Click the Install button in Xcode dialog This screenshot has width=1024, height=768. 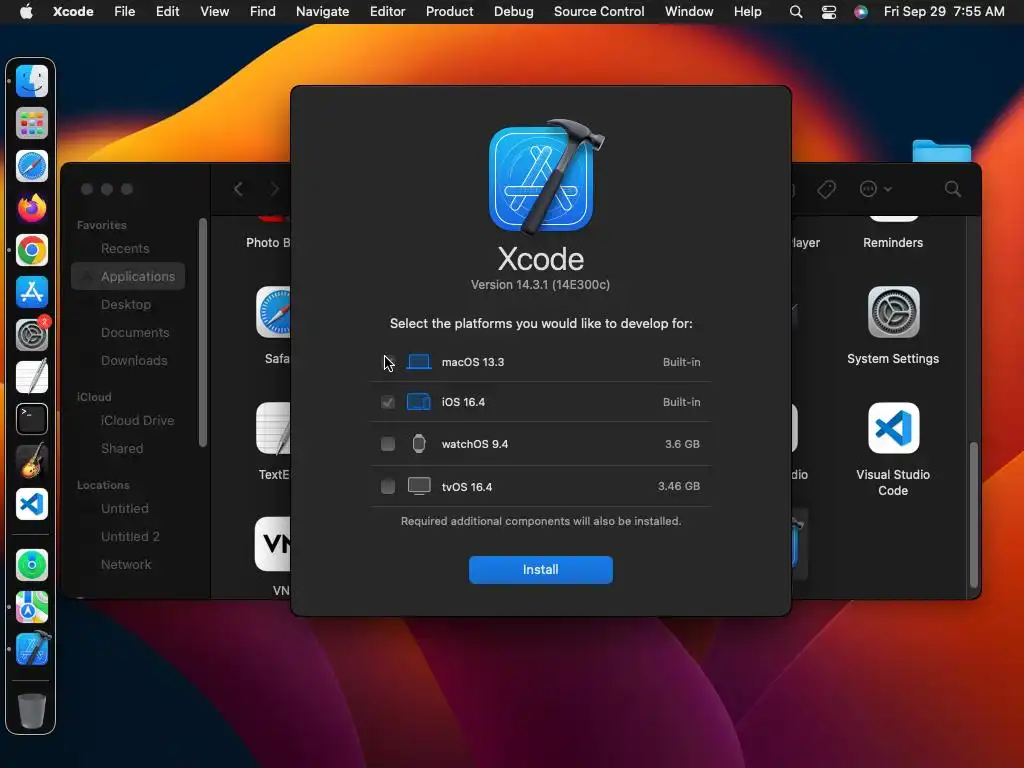point(540,569)
